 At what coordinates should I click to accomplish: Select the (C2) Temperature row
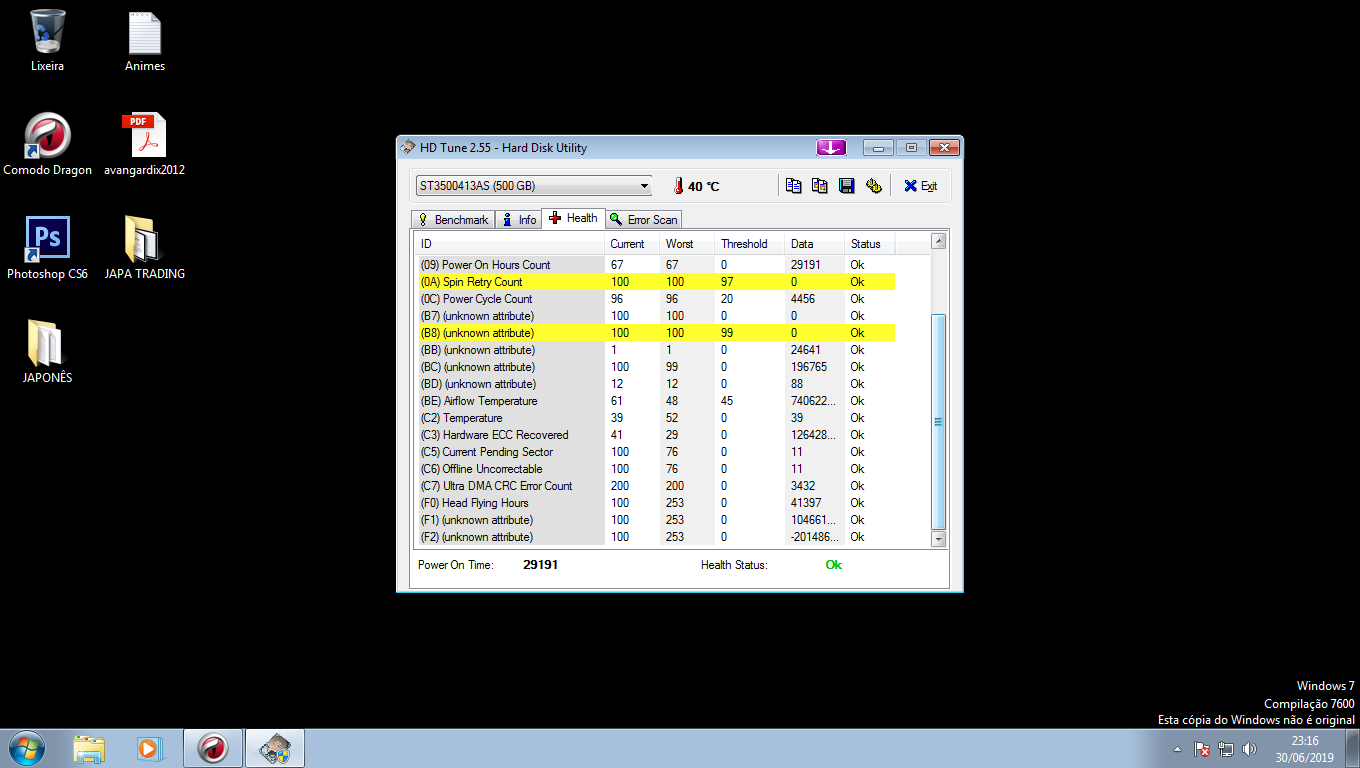tap(655, 418)
